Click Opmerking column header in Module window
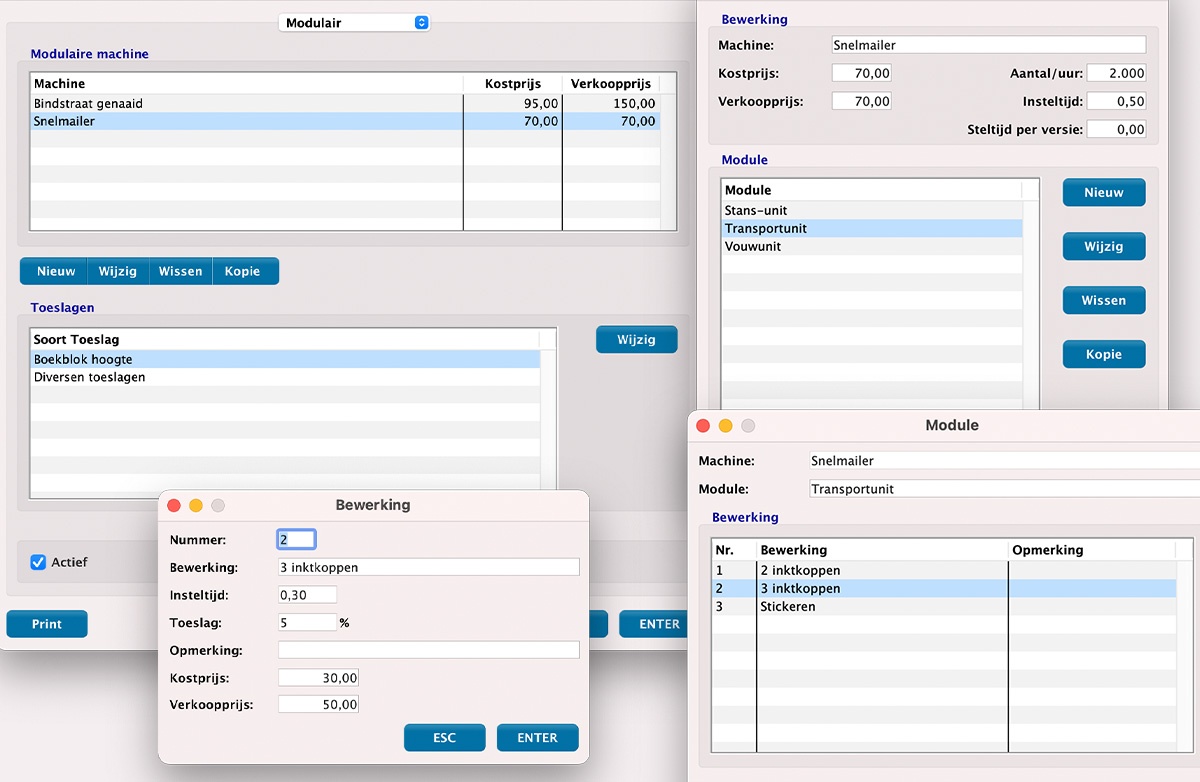This screenshot has height=782, width=1200. pyautogui.click(x=1092, y=550)
